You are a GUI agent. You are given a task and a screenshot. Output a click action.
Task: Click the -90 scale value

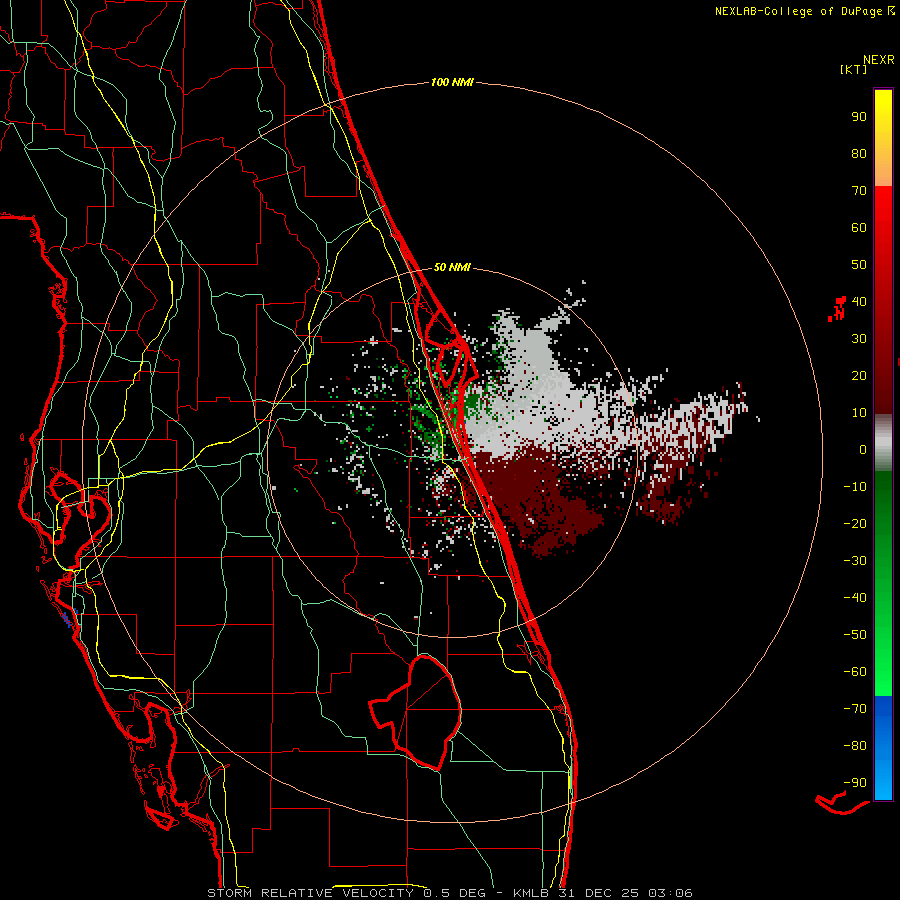click(x=855, y=783)
